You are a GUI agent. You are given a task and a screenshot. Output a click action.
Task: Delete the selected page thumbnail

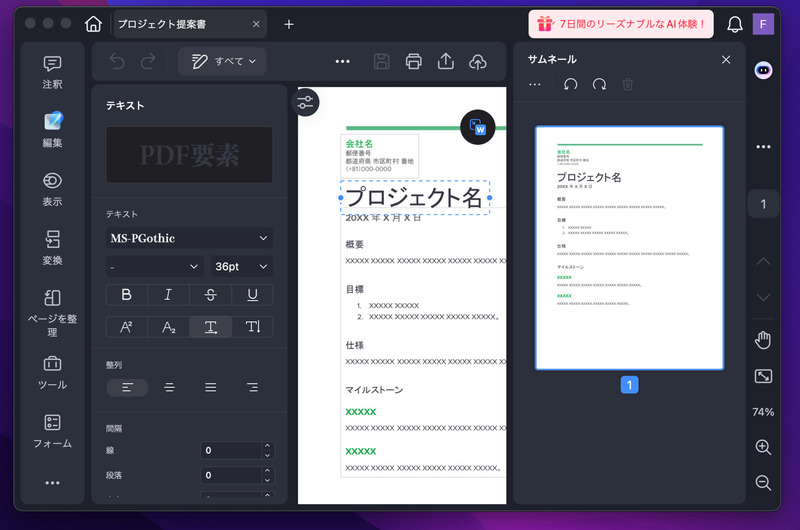coord(628,84)
